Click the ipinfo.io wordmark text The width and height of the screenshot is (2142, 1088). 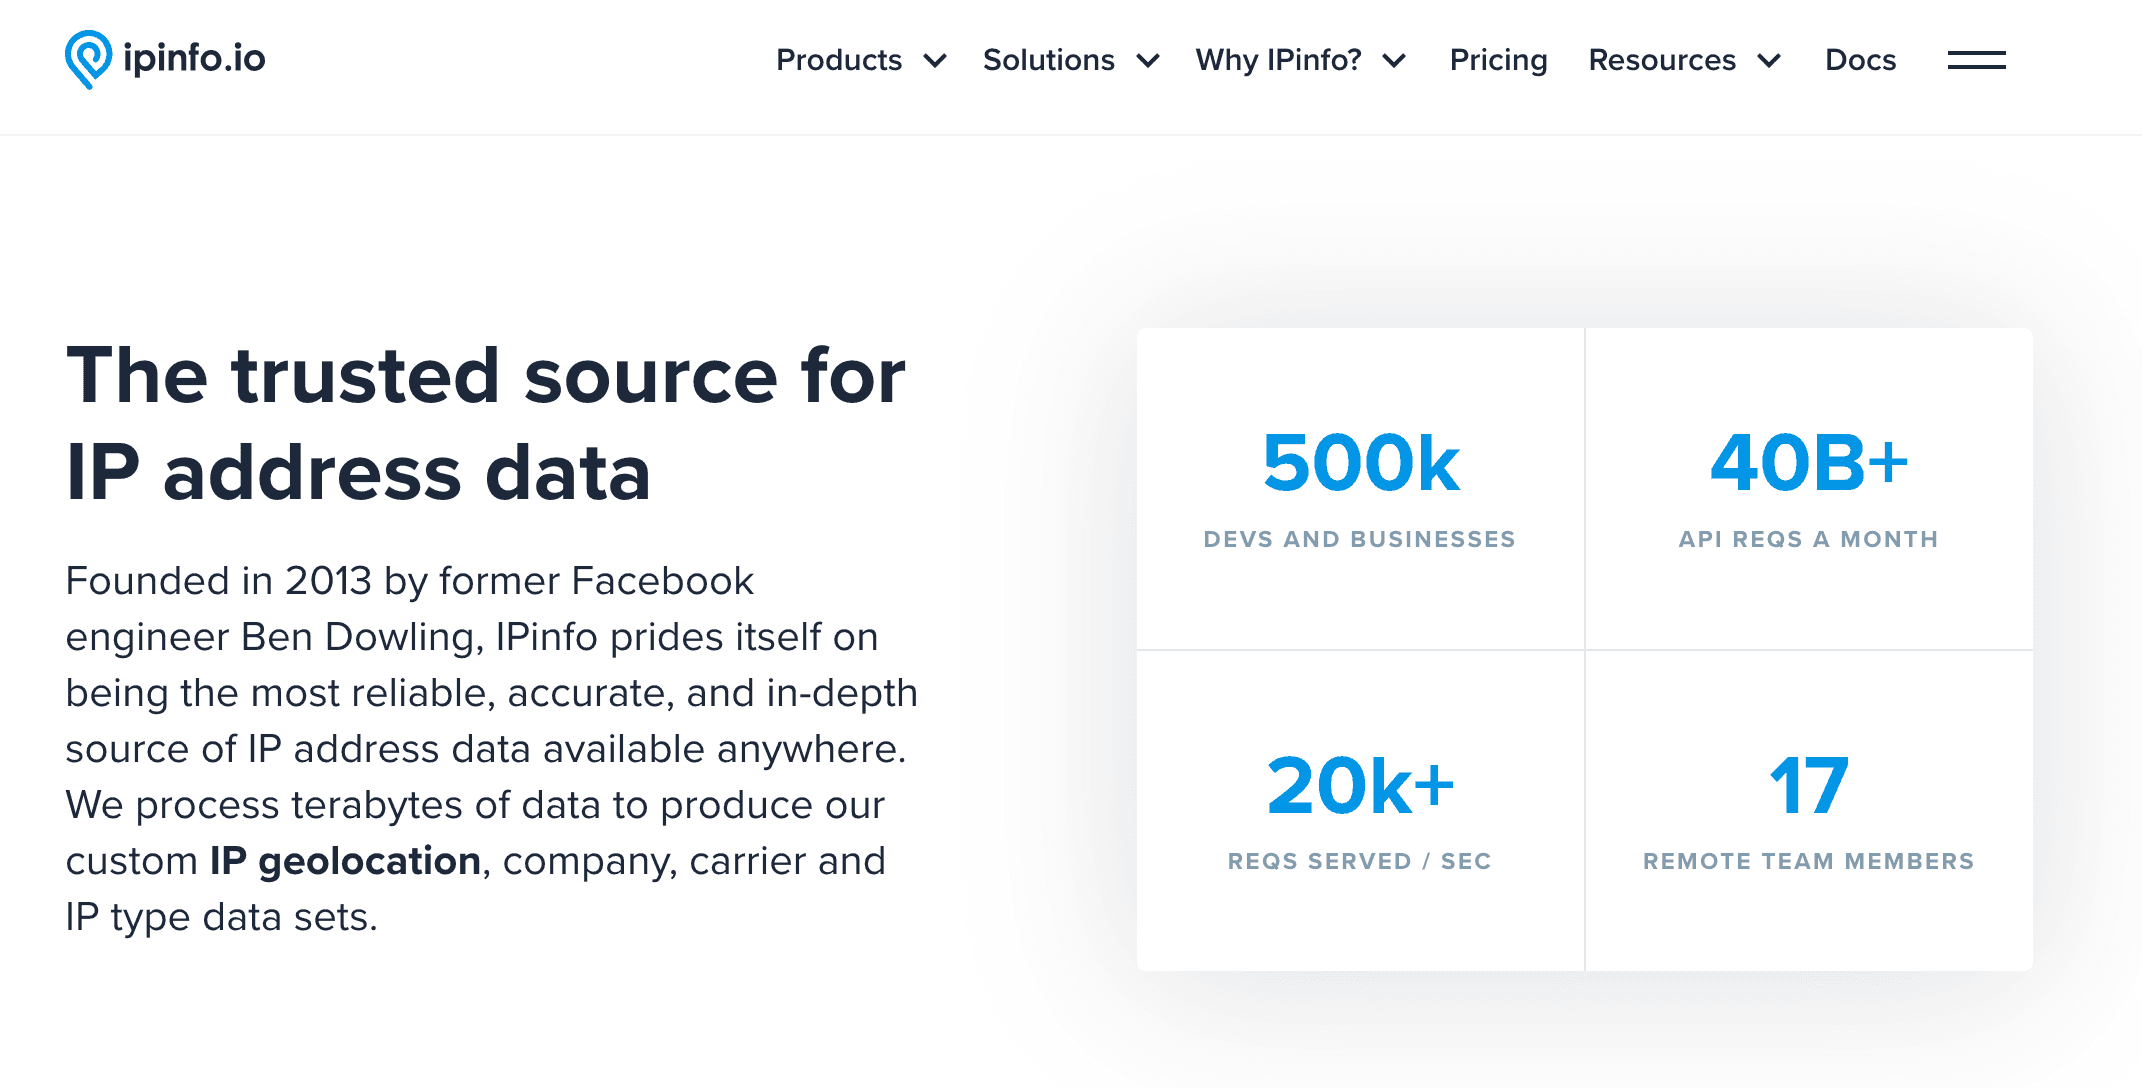(x=194, y=58)
